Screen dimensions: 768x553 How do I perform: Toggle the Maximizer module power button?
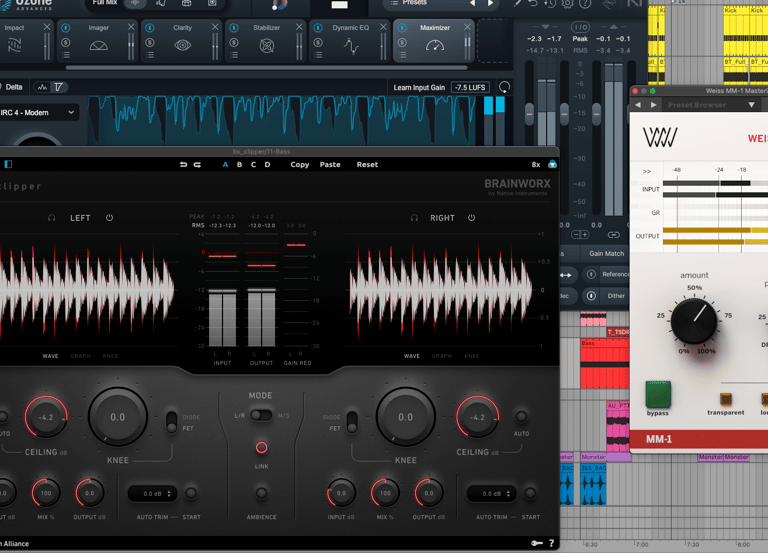tap(403, 28)
